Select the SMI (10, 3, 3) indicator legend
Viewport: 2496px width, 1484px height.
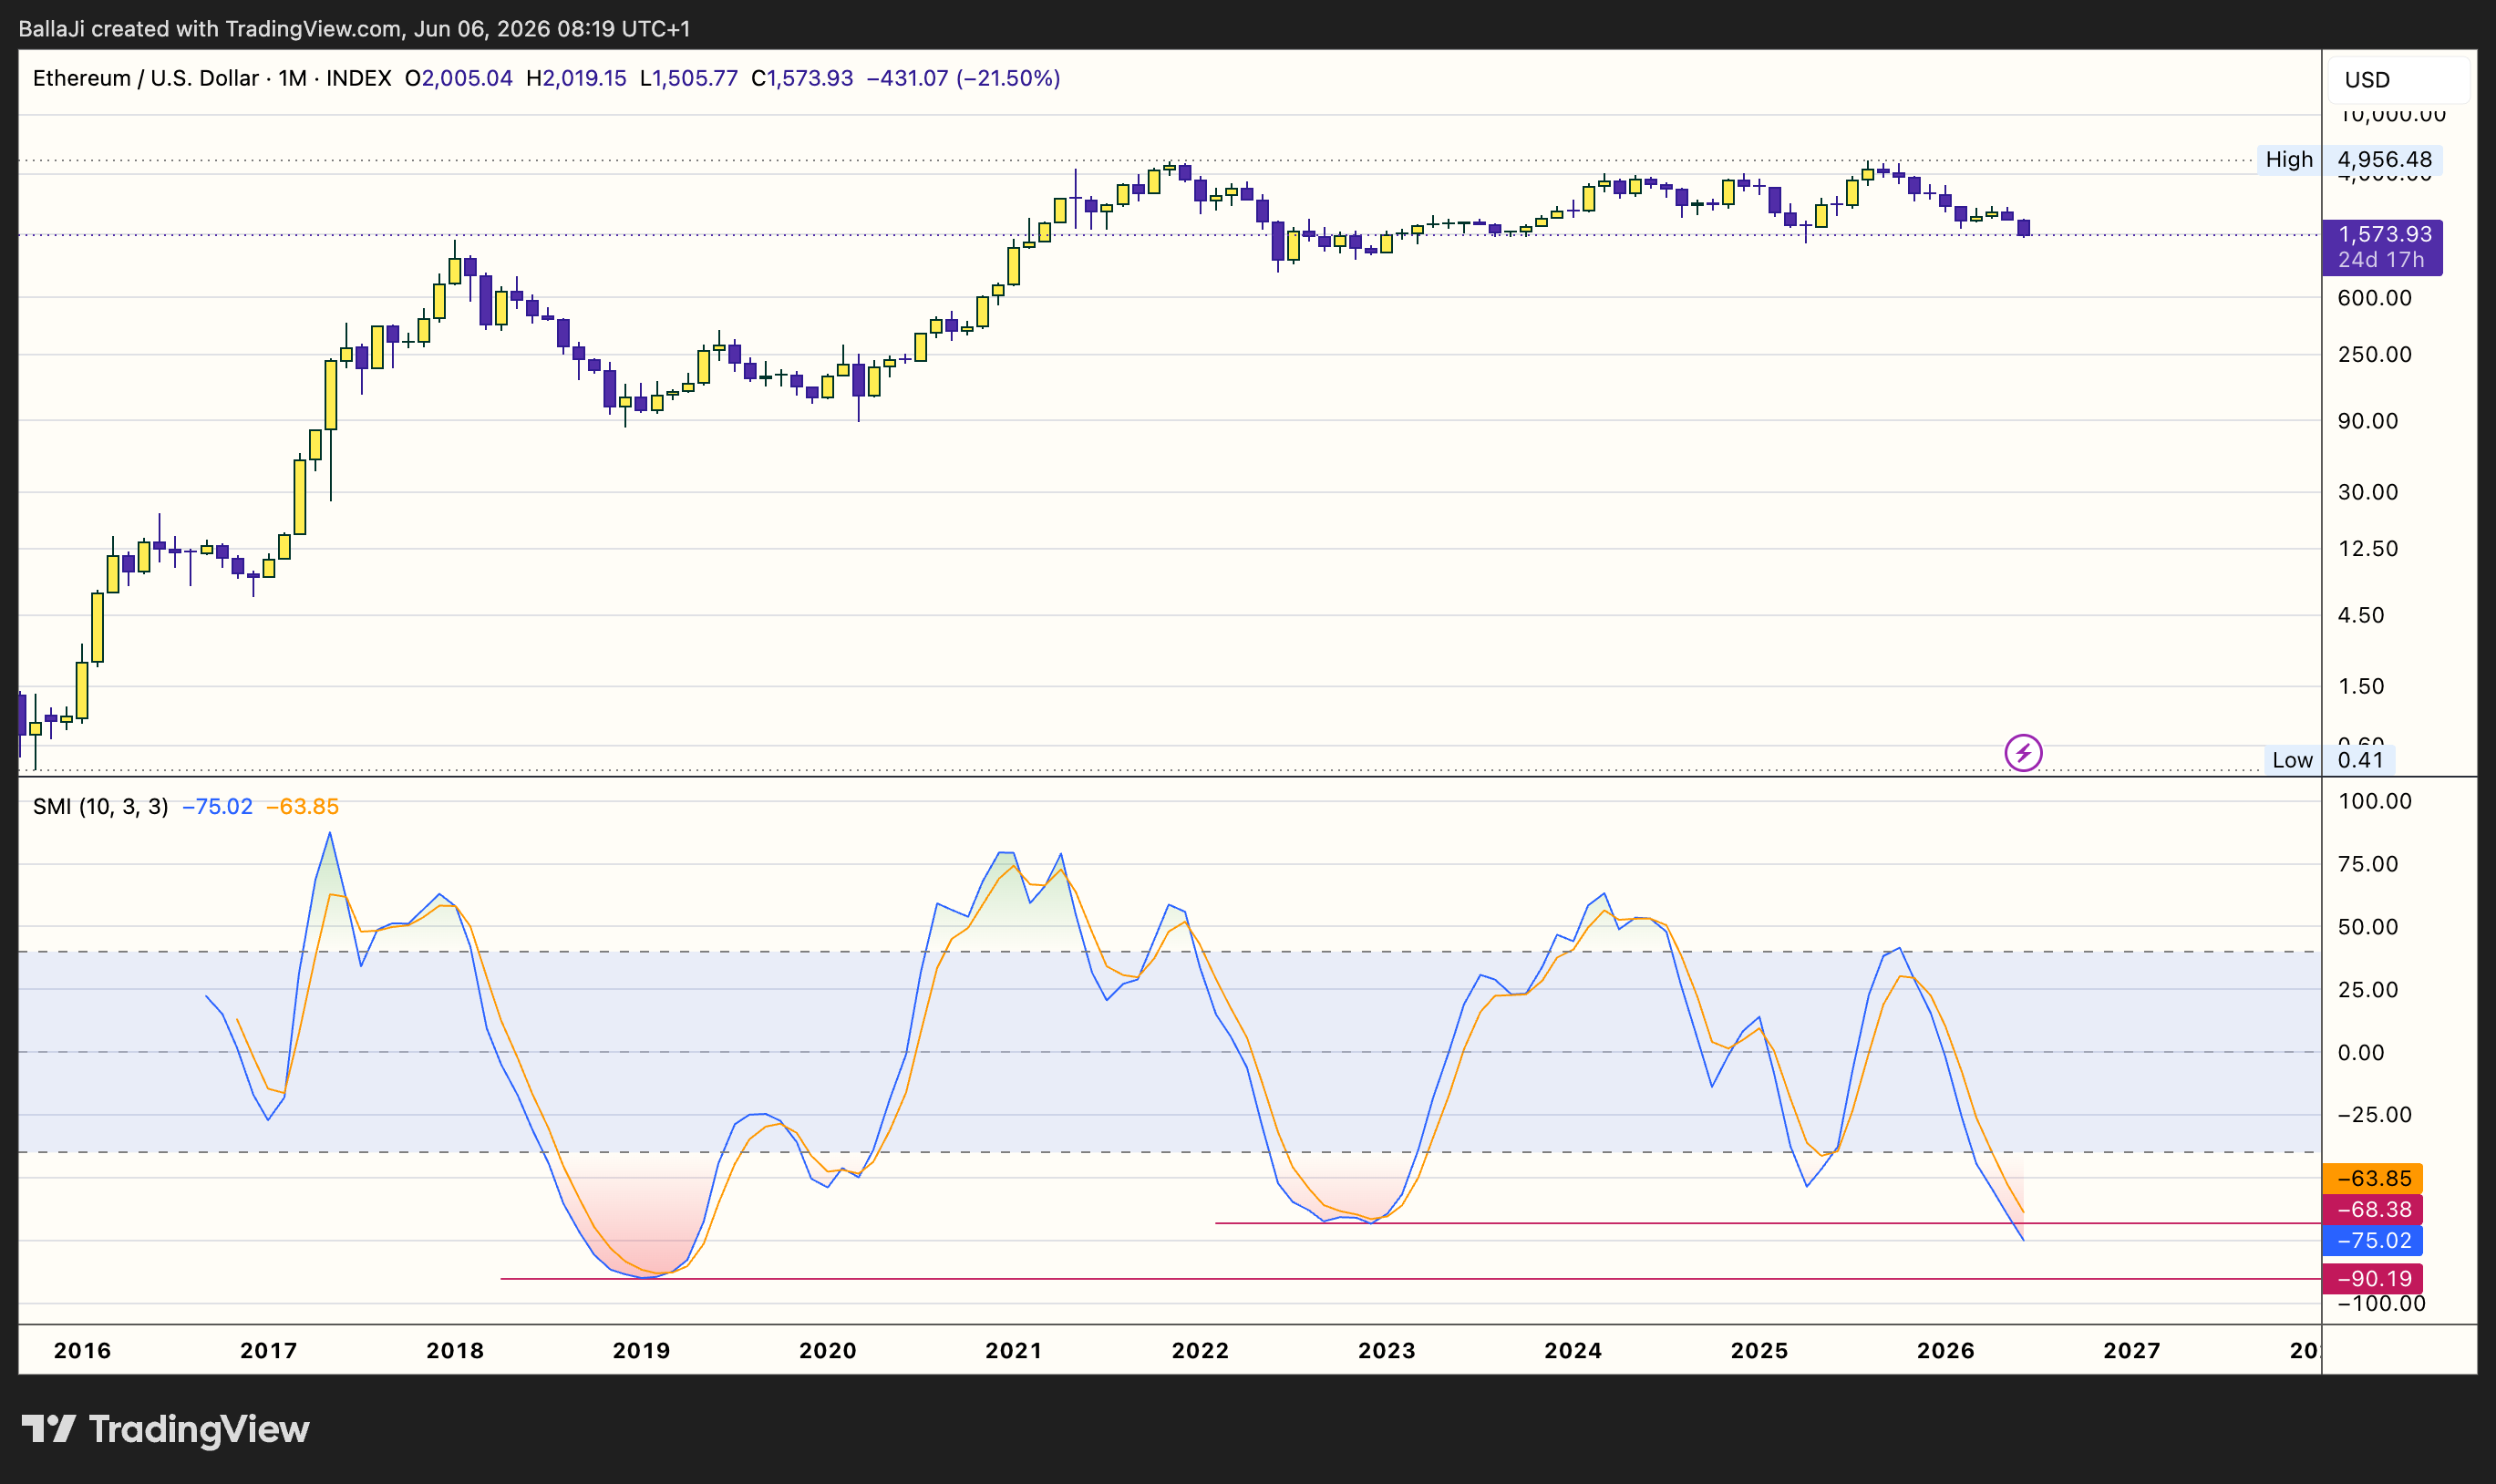(101, 806)
